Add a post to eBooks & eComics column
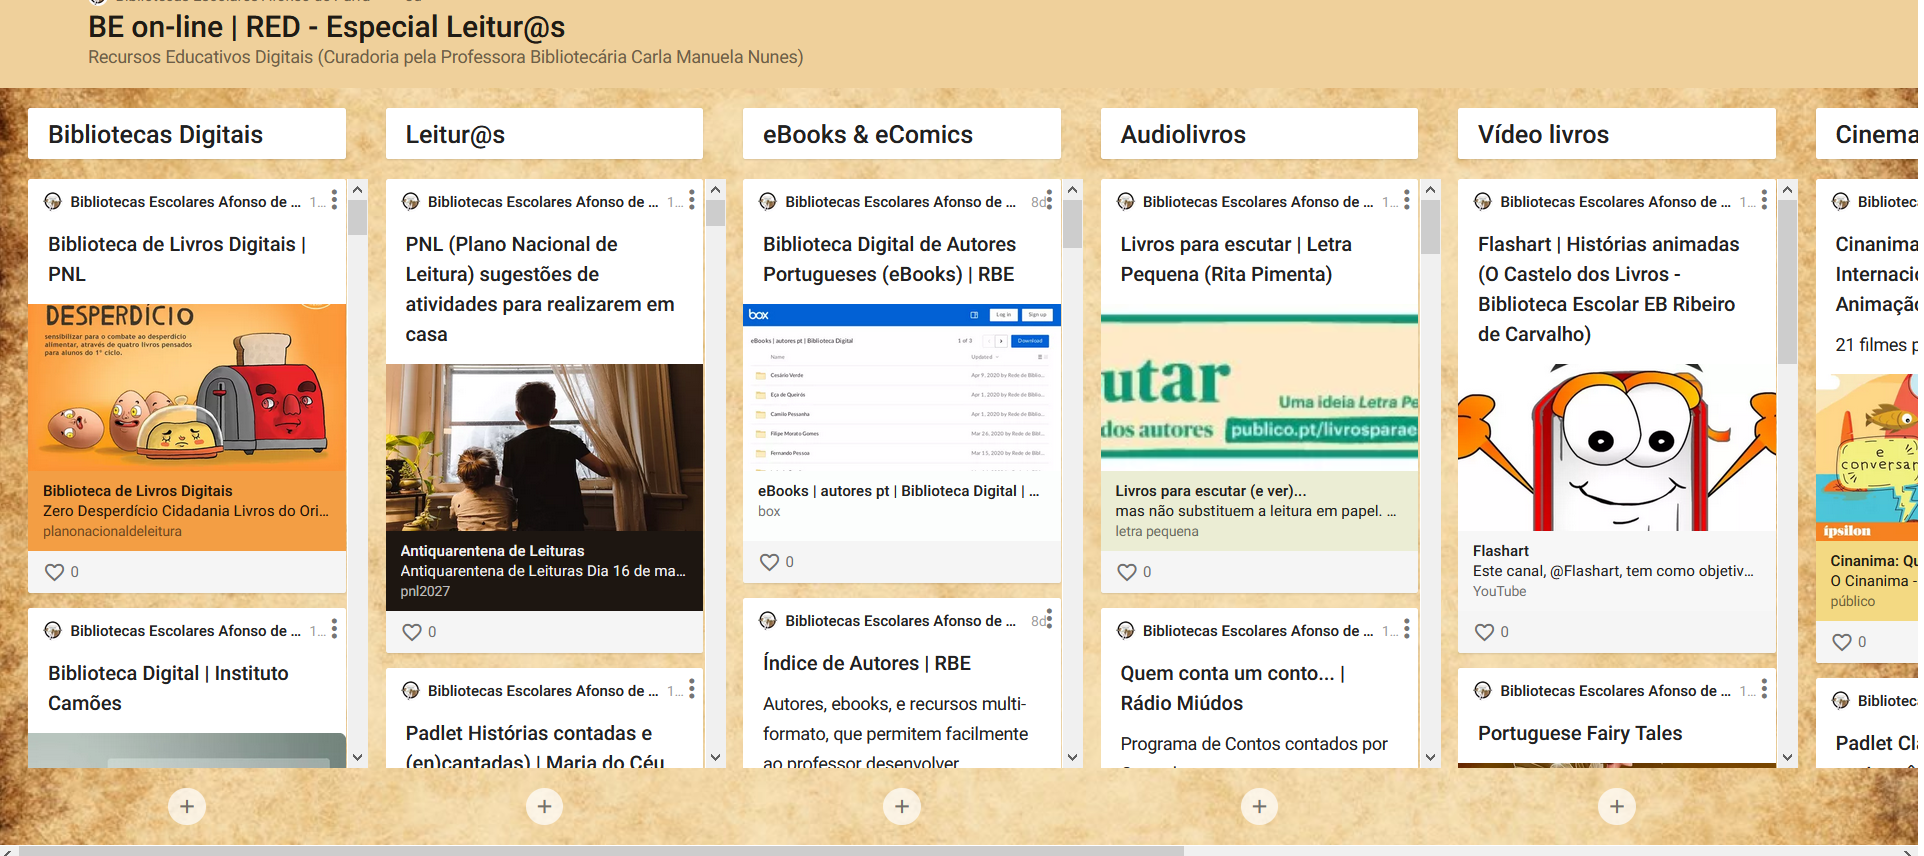The height and width of the screenshot is (856, 1924). tap(902, 806)
